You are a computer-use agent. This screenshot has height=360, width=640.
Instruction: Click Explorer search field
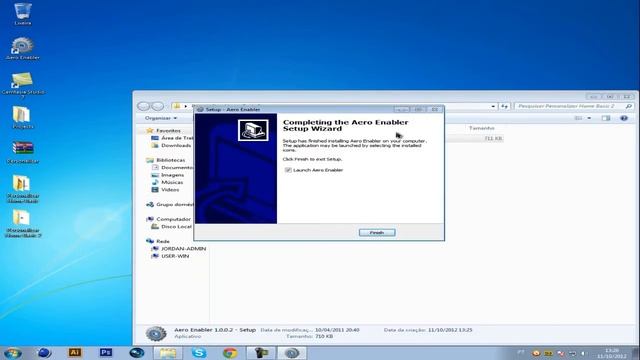[574, 106]
